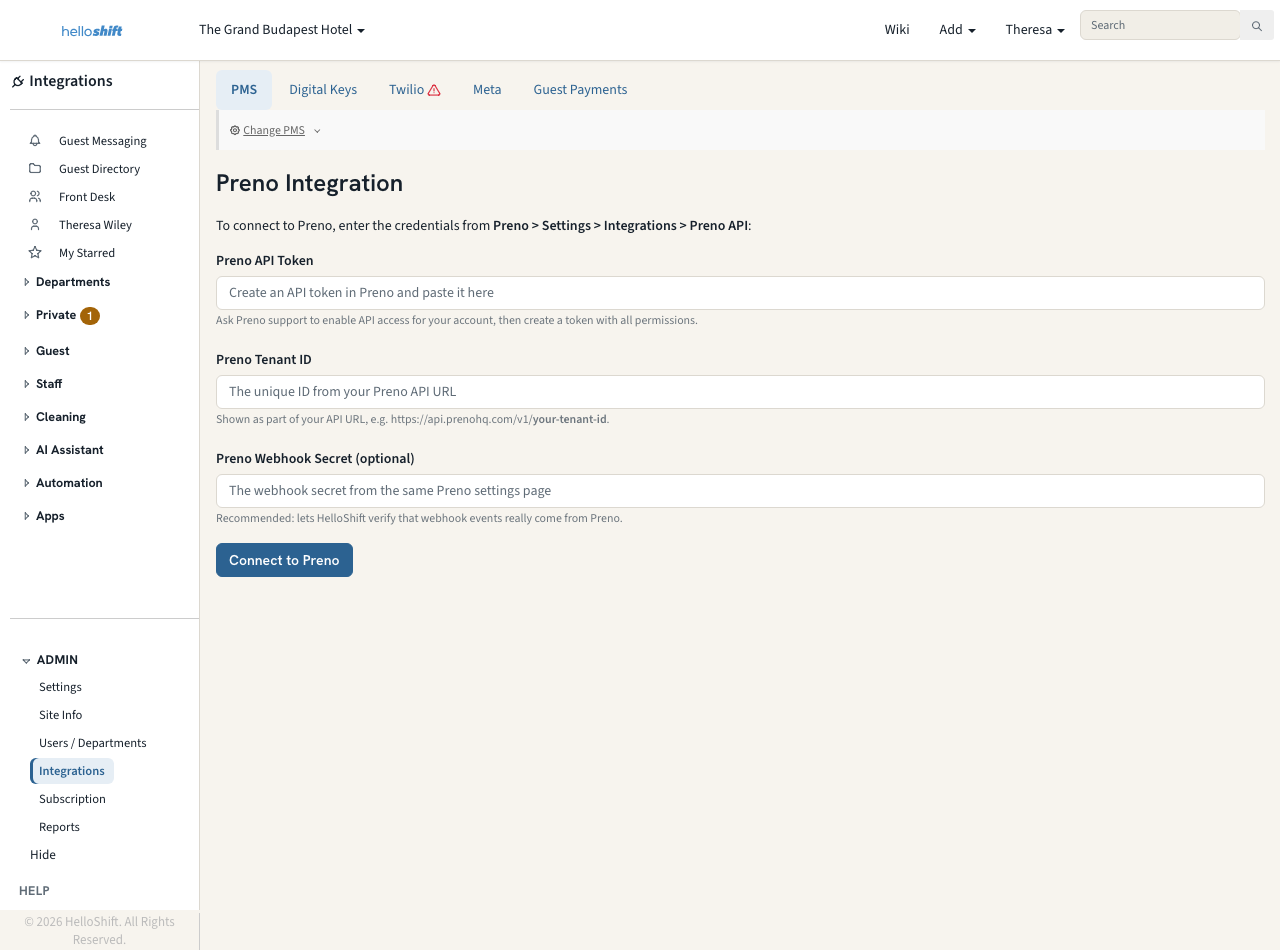The width and height of the screenshot is (1280, 950).
Task: Click the Twilio warning triangle icon
Action: tap(434, 90)
